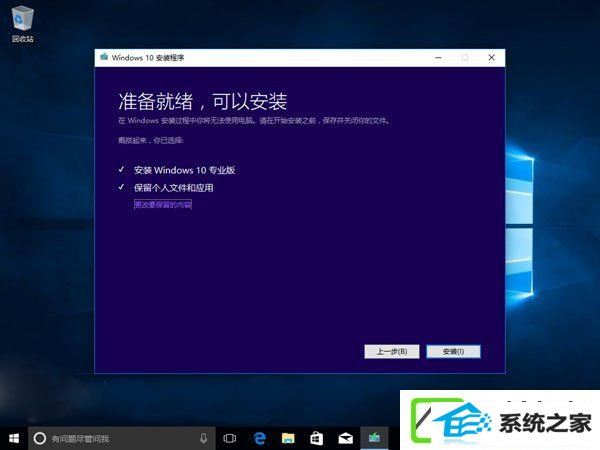
Task: Click the setup icon in title bar
Action: [104, 57]
